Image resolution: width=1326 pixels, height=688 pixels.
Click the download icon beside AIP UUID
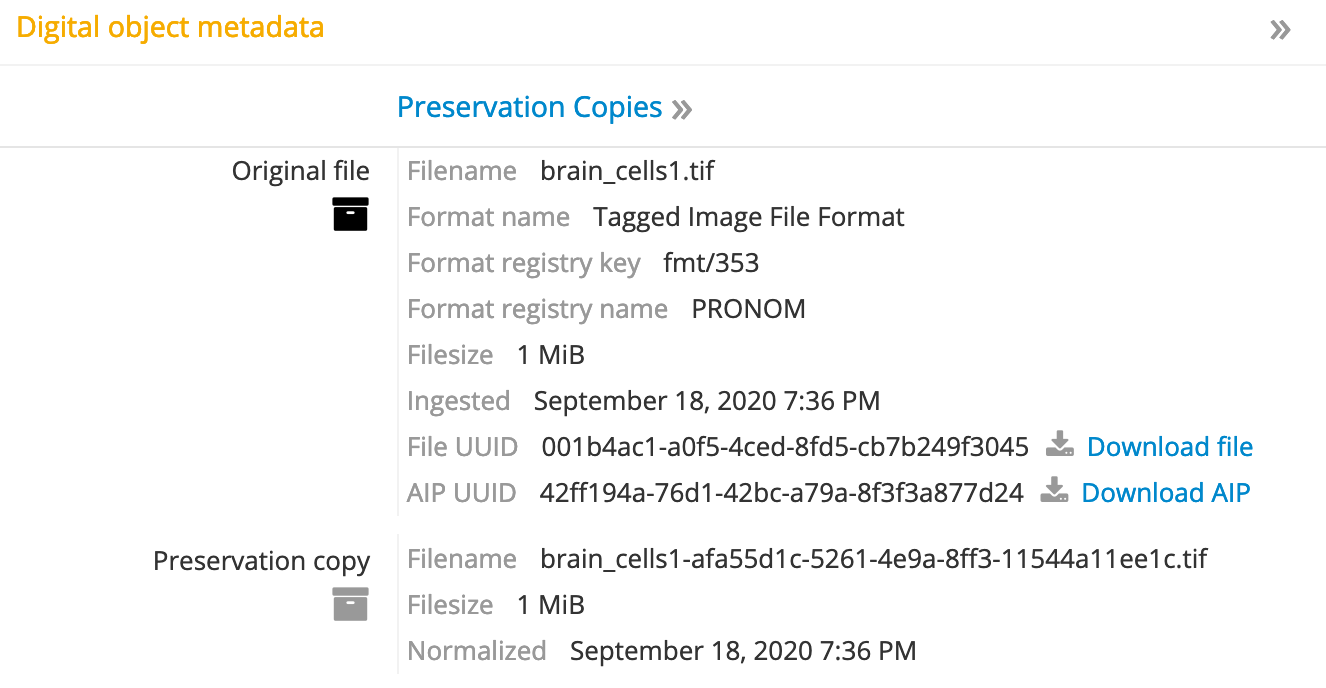point(1054,492)
